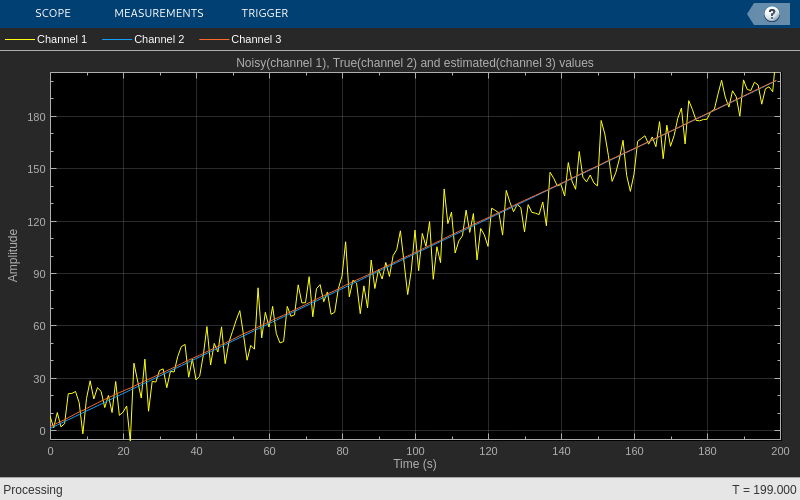Click x-axis tick label 60
The height and width of the screenshot is (500, 800).
point(269,451)
